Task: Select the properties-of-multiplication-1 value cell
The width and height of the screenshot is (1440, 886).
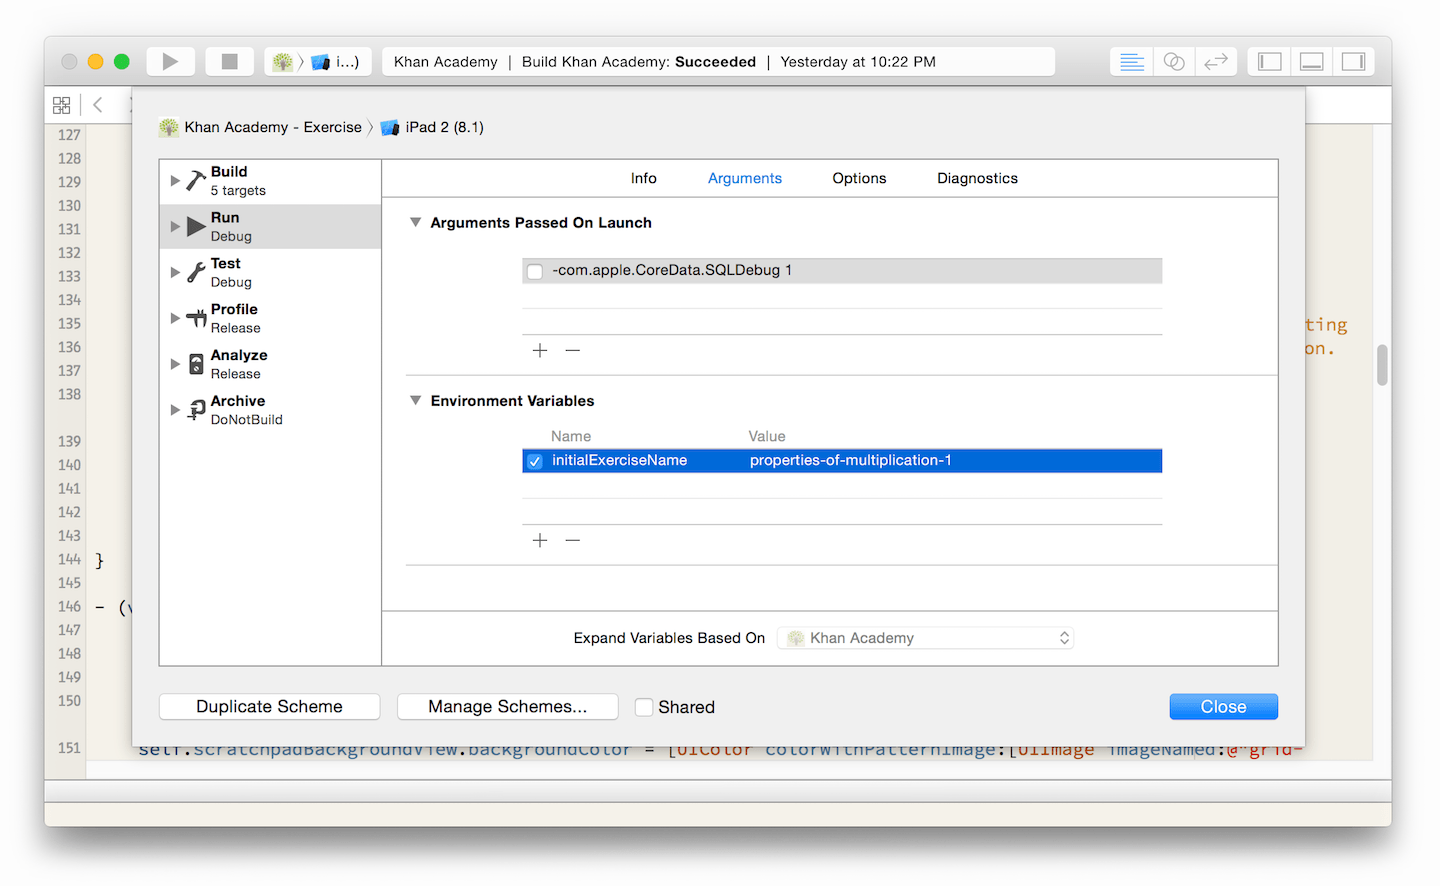Action: click(851, 460)
